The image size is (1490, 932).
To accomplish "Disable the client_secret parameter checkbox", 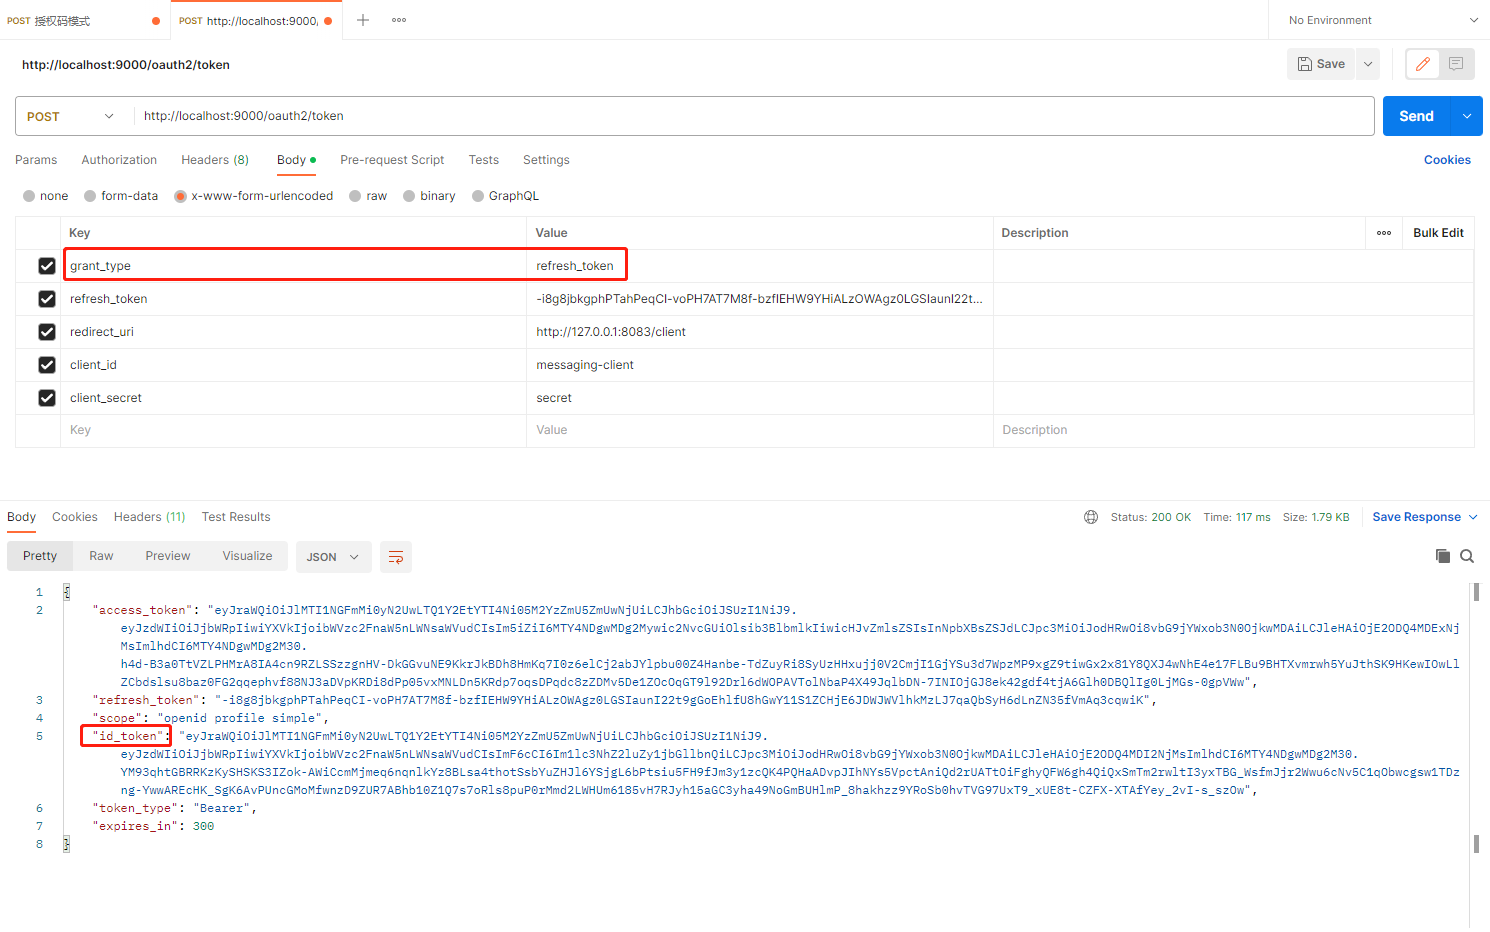I will click(x=46, y=397).
